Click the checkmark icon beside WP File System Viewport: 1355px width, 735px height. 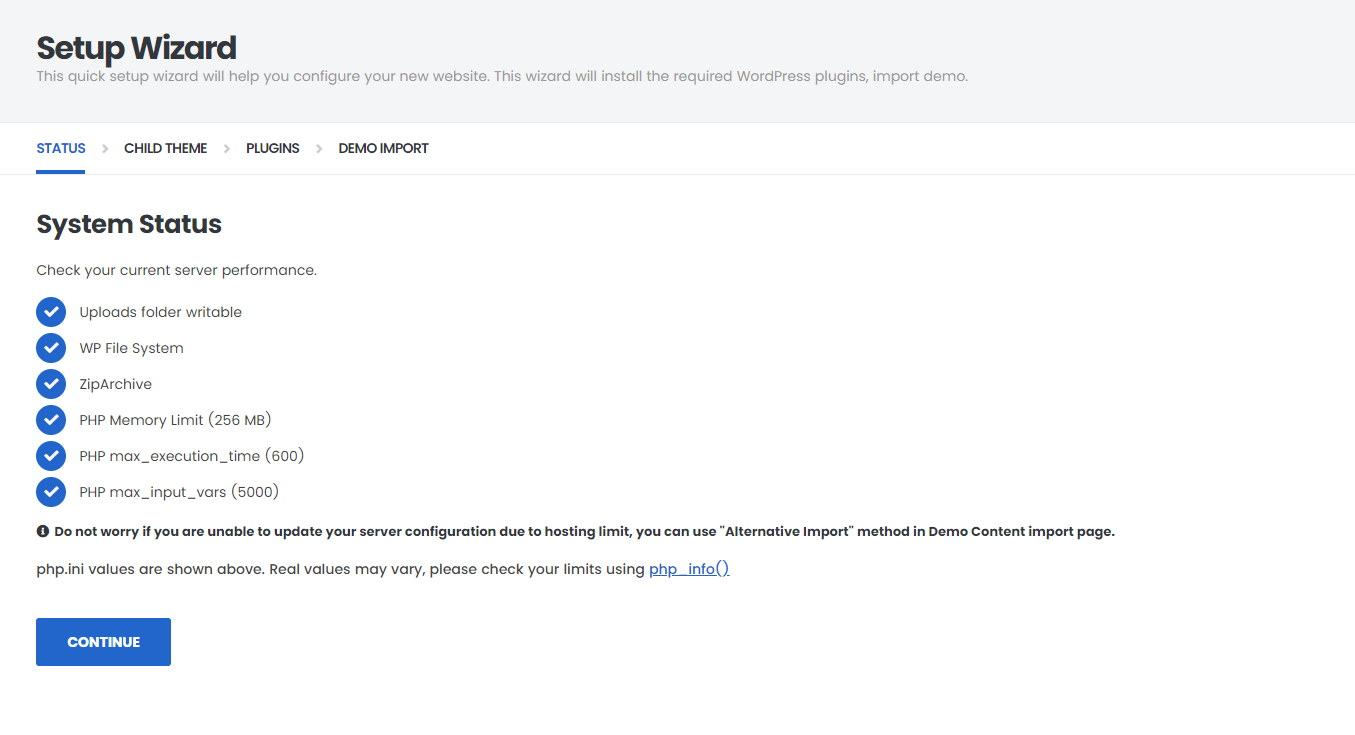tap(51, 348)
